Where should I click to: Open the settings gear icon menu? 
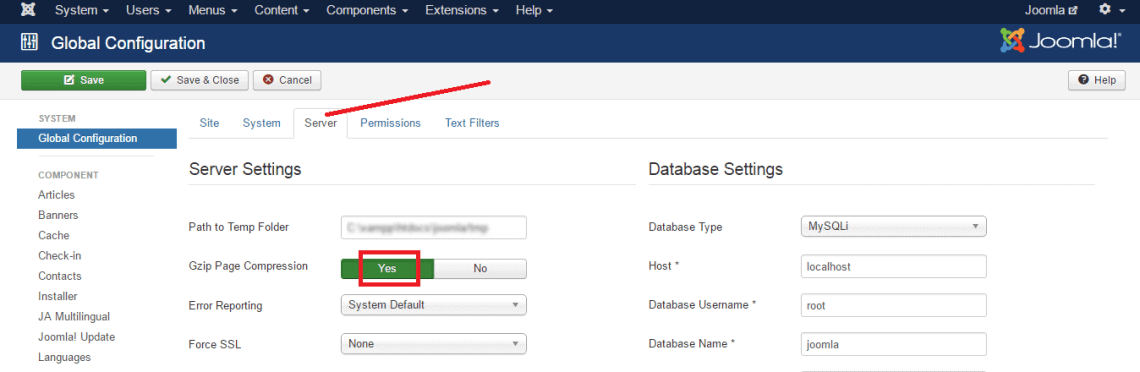(1109, 10)
